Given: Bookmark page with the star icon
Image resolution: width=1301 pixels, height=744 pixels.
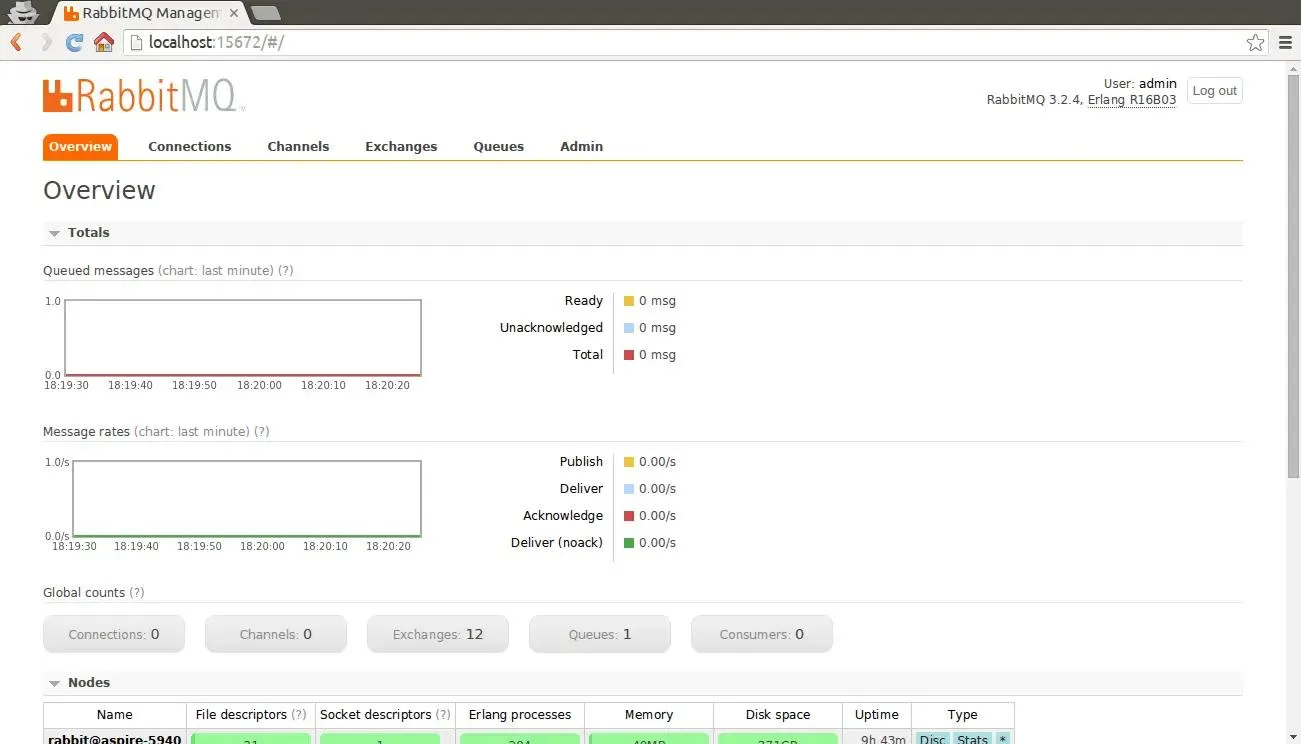Looking at the screenshot, I should coord(1255,42).
